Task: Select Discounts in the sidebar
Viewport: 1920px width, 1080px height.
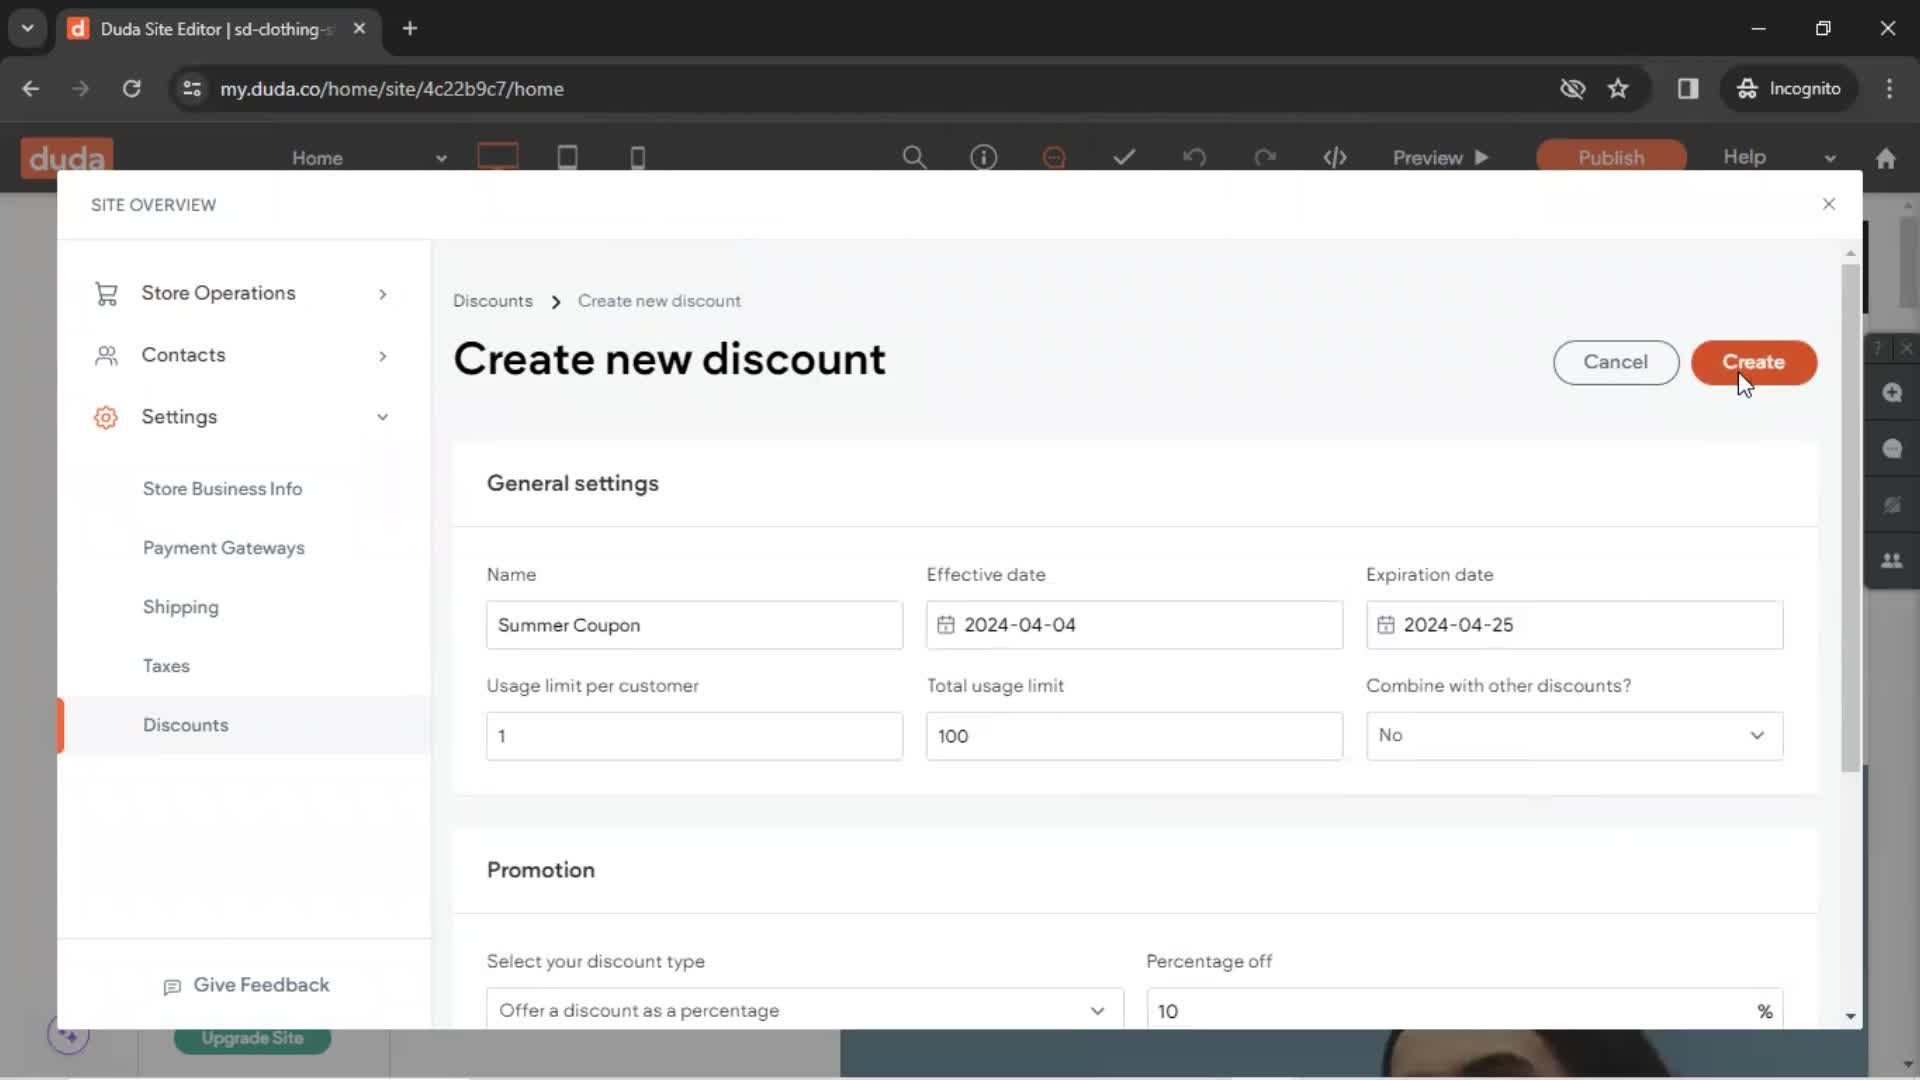Action: click(244, 725)
